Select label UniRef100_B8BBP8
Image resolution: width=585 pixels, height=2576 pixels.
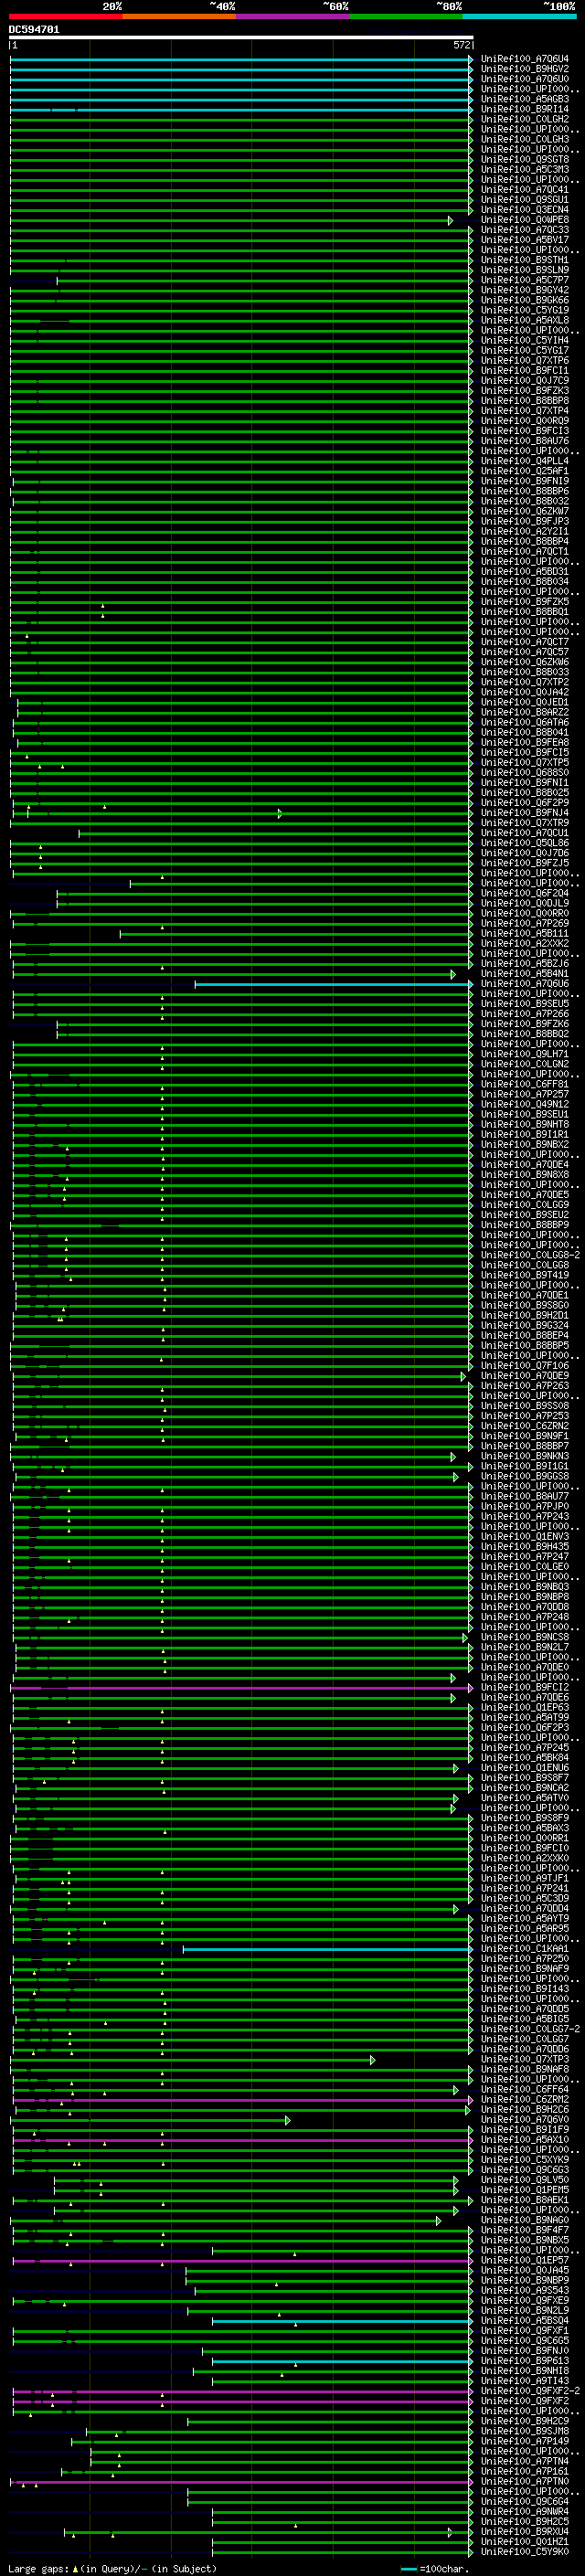(x=525, y=400)
